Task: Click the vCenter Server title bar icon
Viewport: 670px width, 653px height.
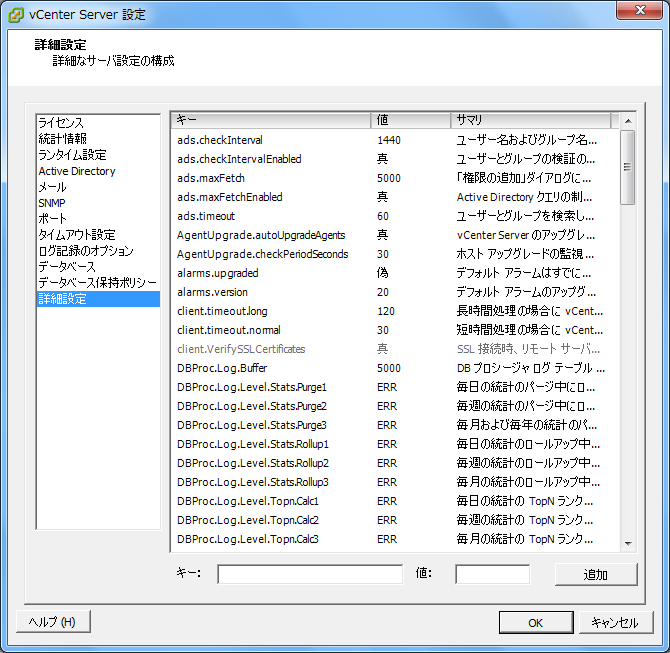Action: point(16,15)
